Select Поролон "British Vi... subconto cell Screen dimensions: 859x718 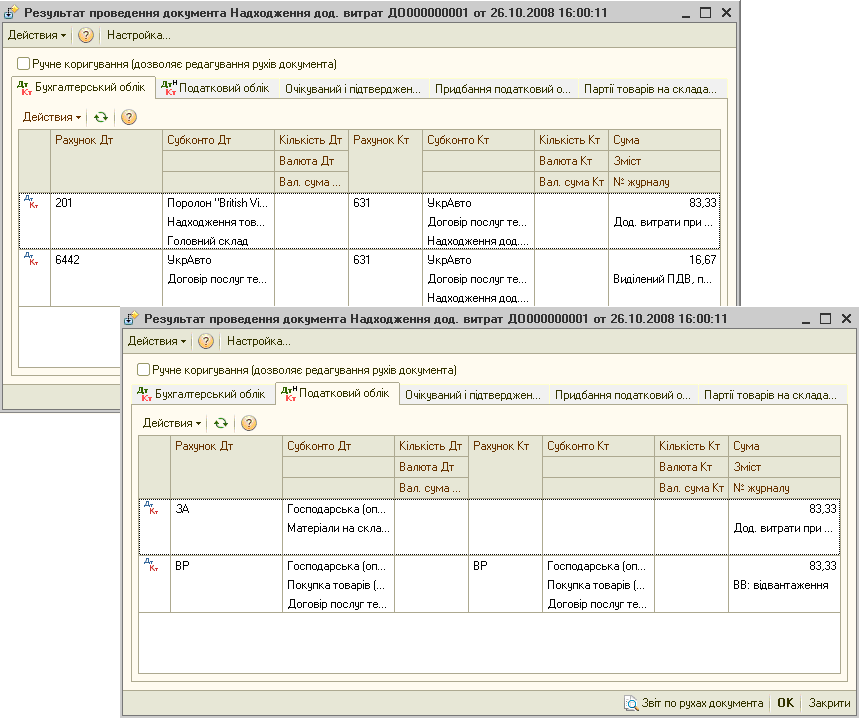(218, 203)
